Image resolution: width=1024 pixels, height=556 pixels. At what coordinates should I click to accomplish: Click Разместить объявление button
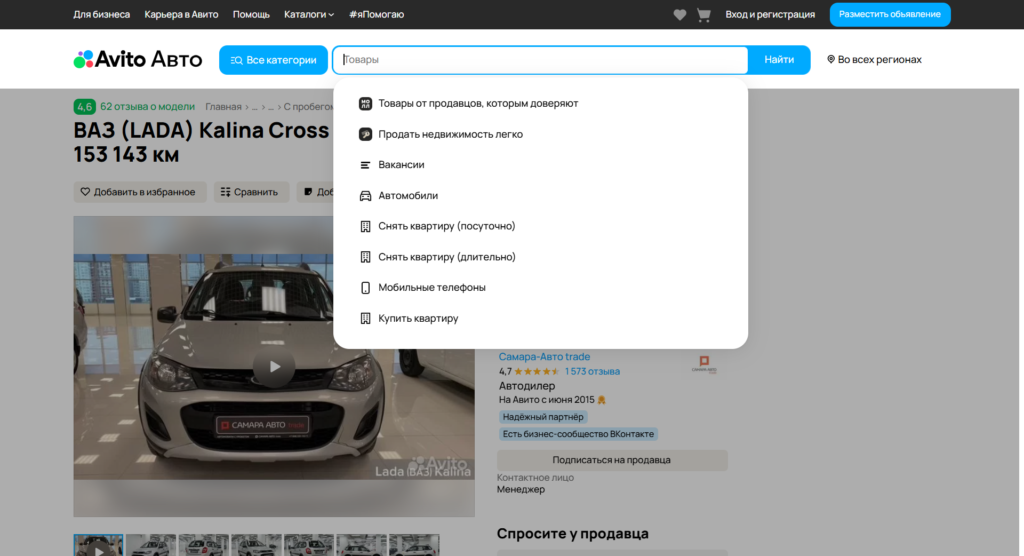pyautogui.click(x=889, y=14)
